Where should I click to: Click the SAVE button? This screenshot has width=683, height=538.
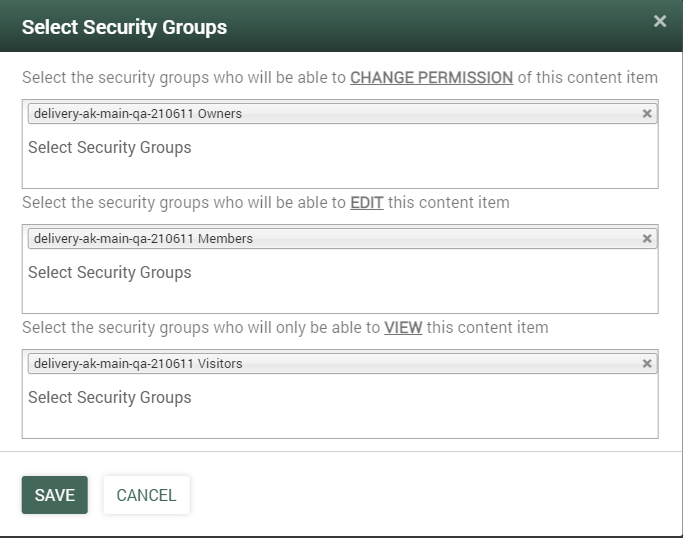[x=55, y=495]
